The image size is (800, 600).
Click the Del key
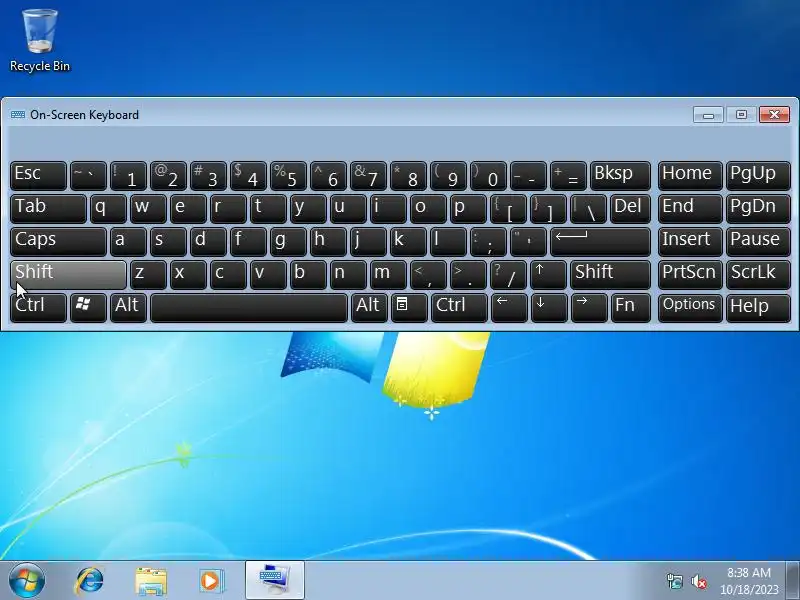(x=631, y=209)
